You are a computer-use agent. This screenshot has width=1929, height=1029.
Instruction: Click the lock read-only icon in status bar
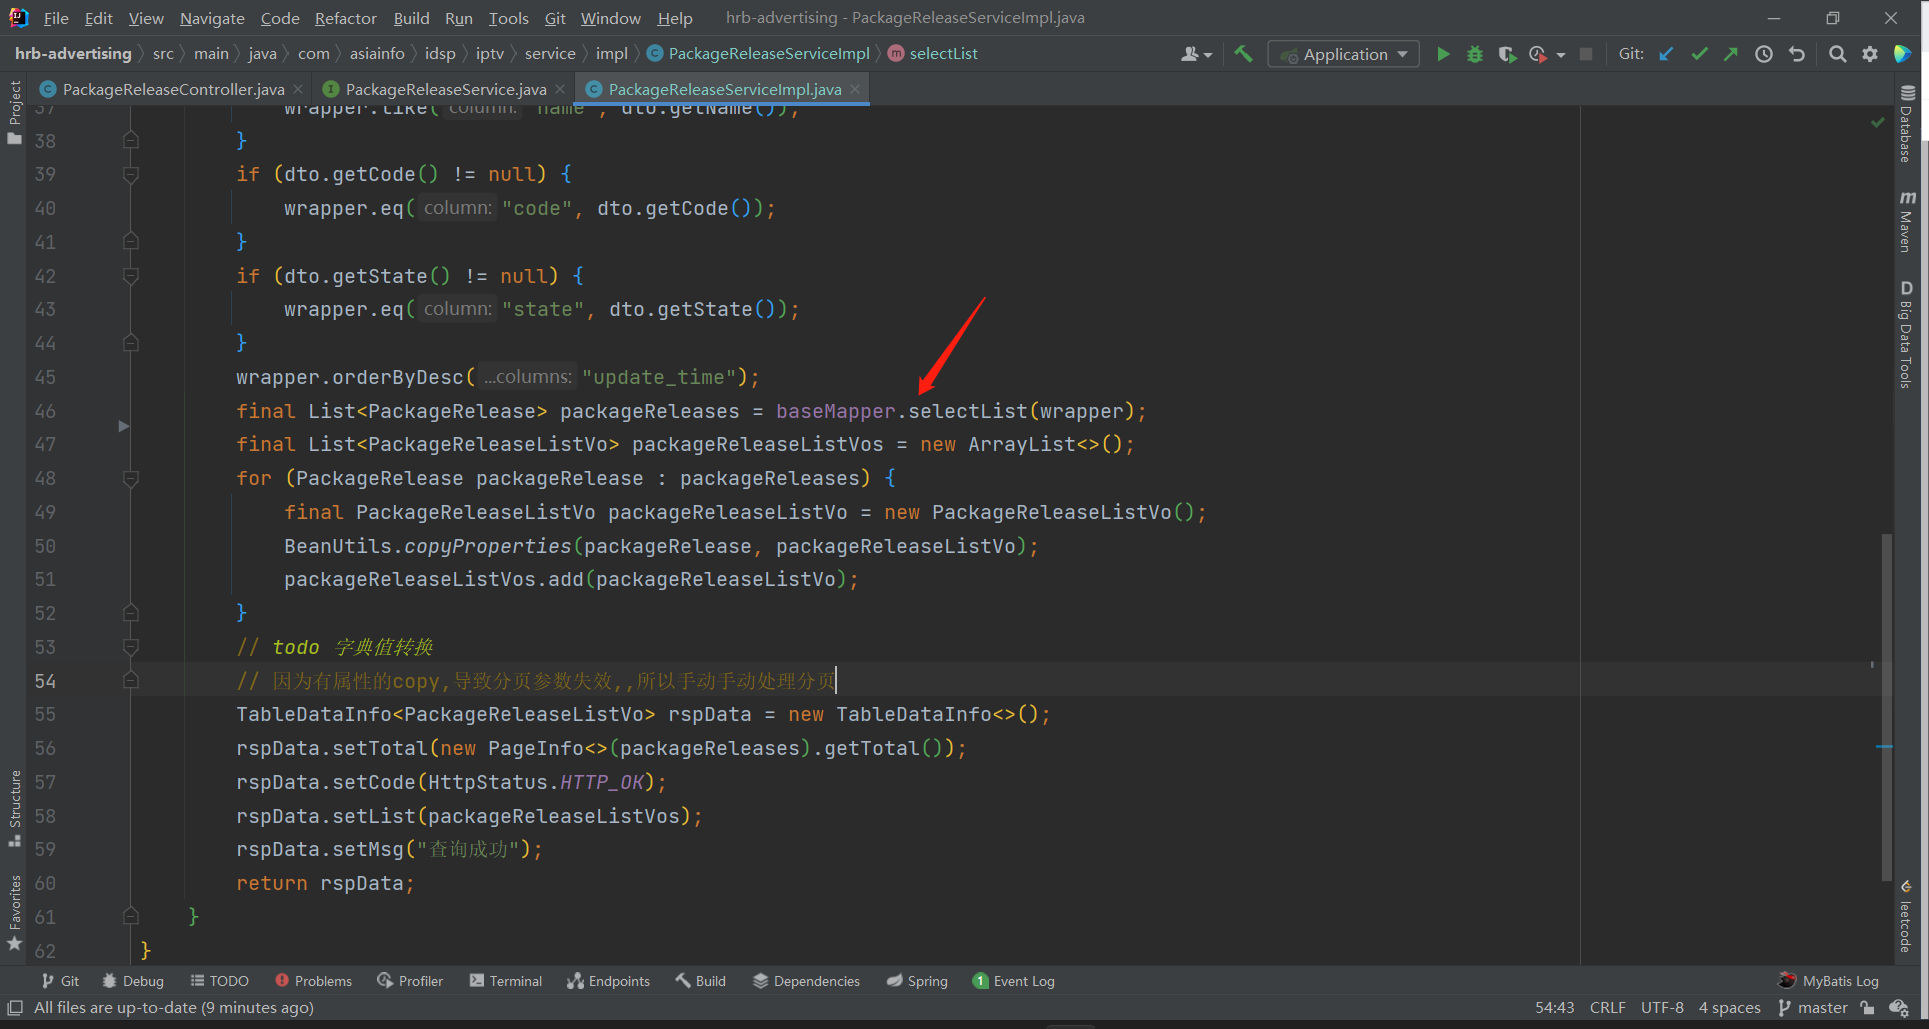pyautogui.click(x=1867, y=1008)
